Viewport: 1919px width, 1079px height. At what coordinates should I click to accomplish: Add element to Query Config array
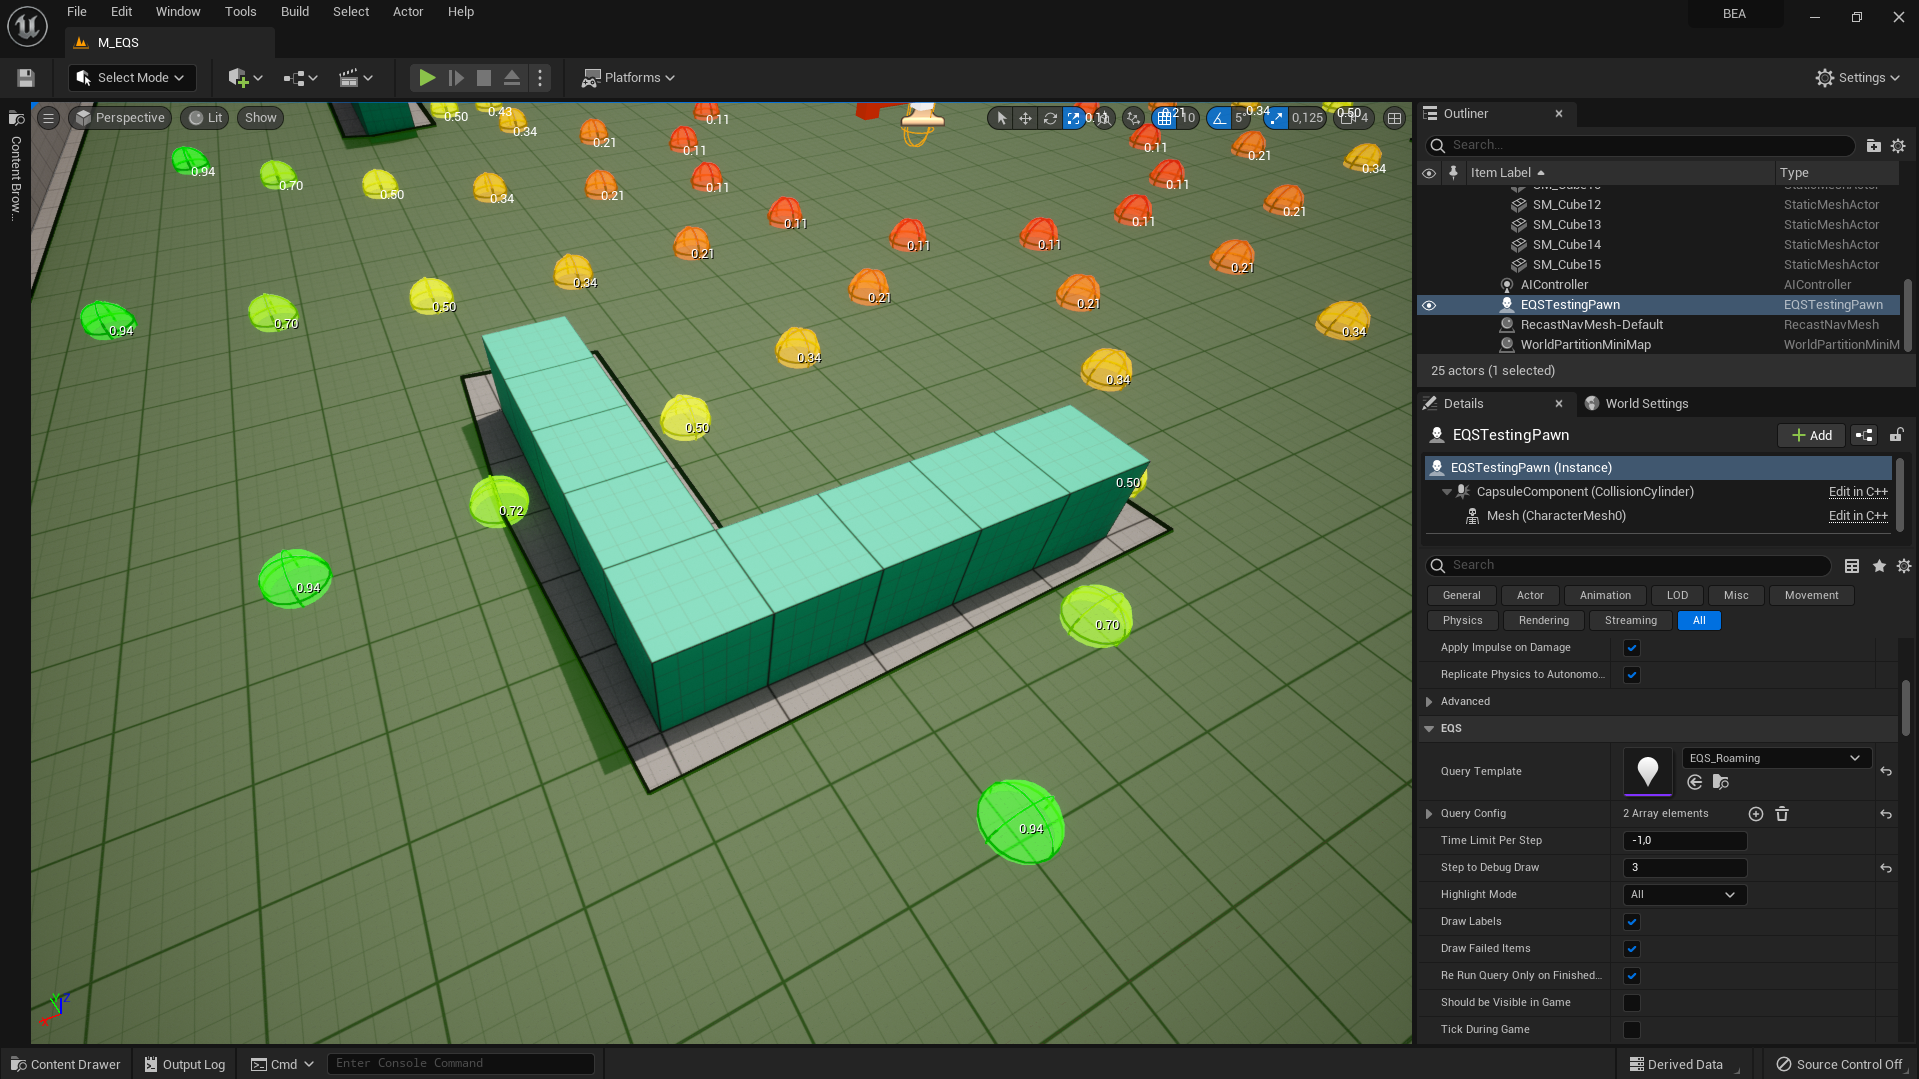click(1755, 814)
